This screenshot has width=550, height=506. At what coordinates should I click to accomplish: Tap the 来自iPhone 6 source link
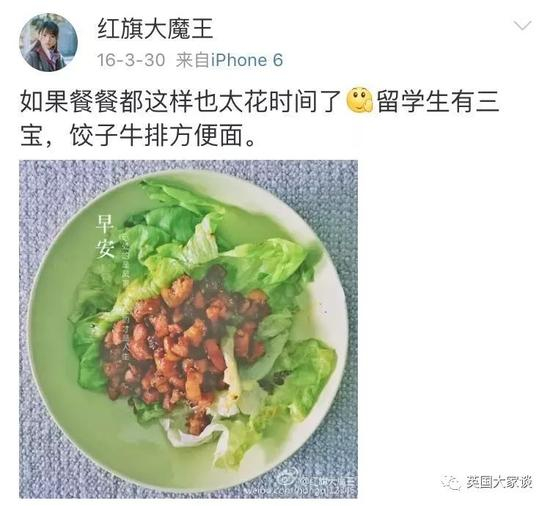229,60
